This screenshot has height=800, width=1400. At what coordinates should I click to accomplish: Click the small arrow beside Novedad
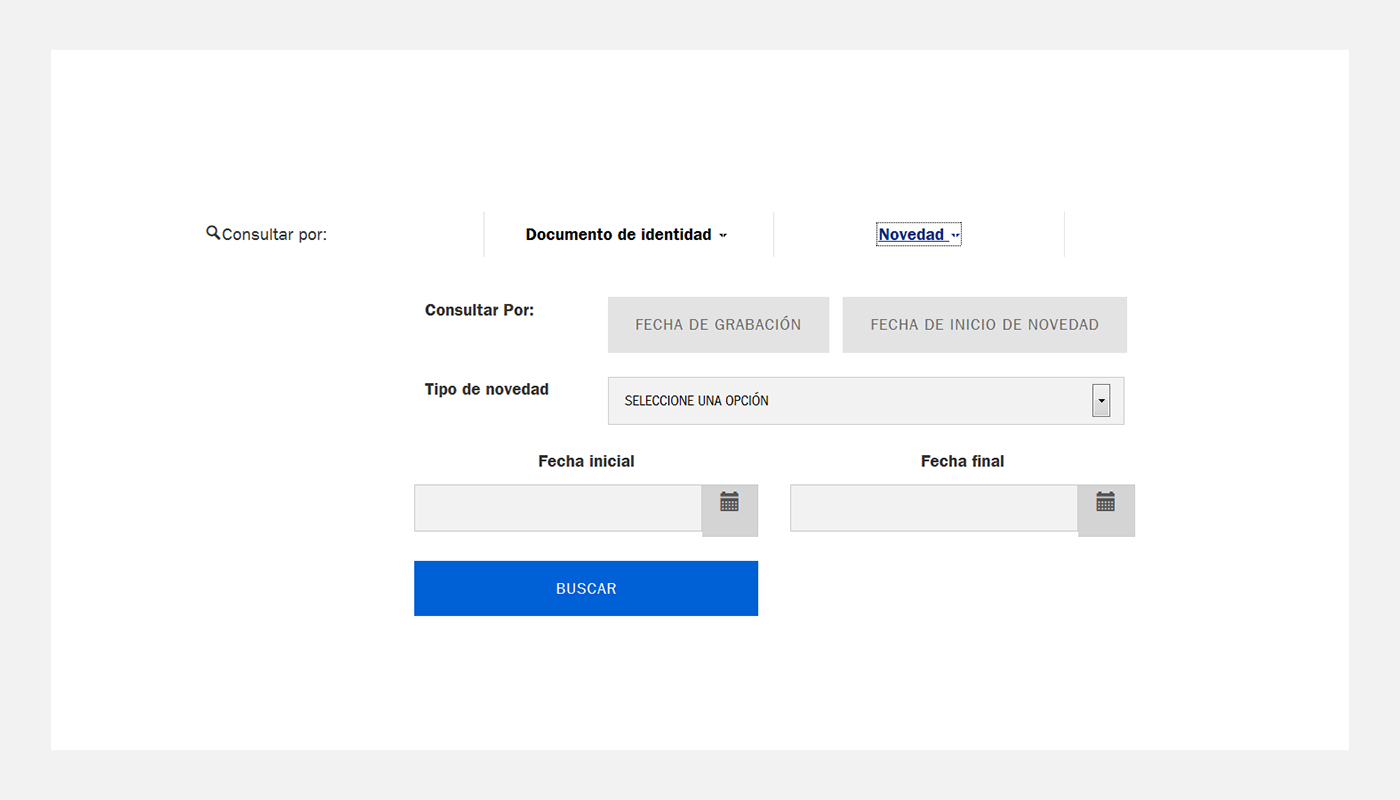tap(955, 236)
